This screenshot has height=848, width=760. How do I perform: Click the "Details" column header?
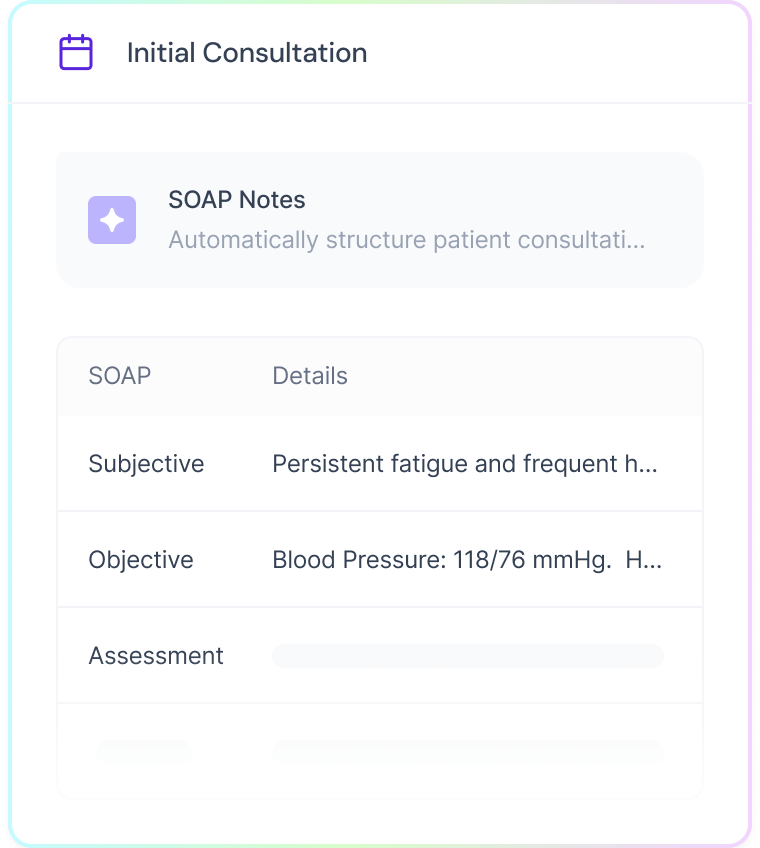[310, 376]
